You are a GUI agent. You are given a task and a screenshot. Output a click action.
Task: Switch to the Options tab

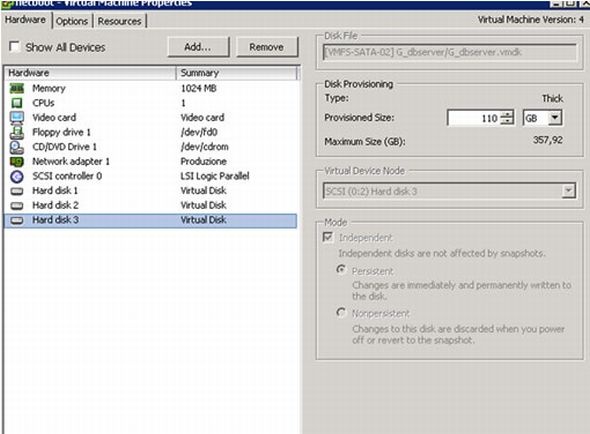pos(72,21)
